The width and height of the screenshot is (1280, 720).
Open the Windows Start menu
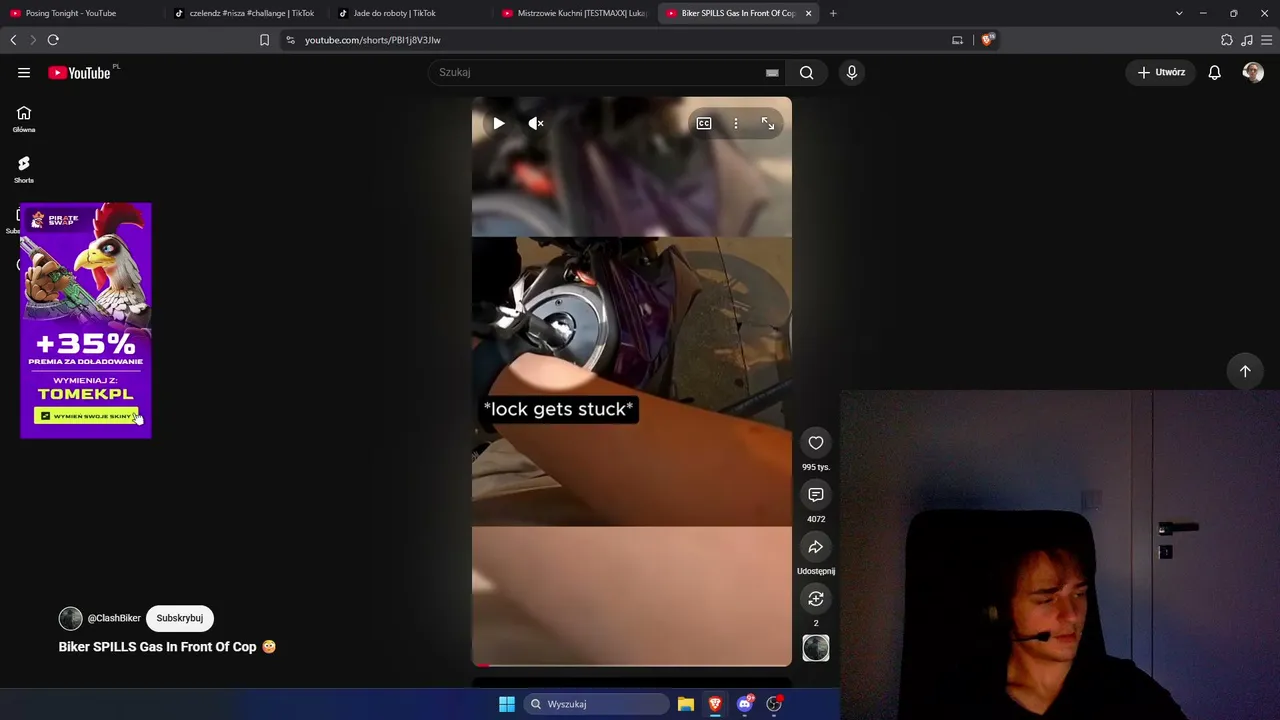click(x=507, y=704)
